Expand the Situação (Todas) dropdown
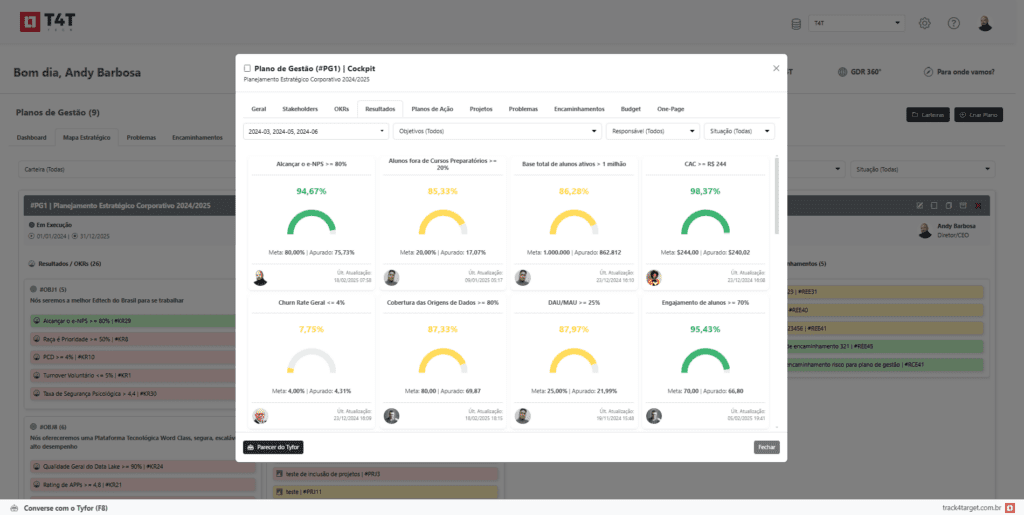 point(739,131)
